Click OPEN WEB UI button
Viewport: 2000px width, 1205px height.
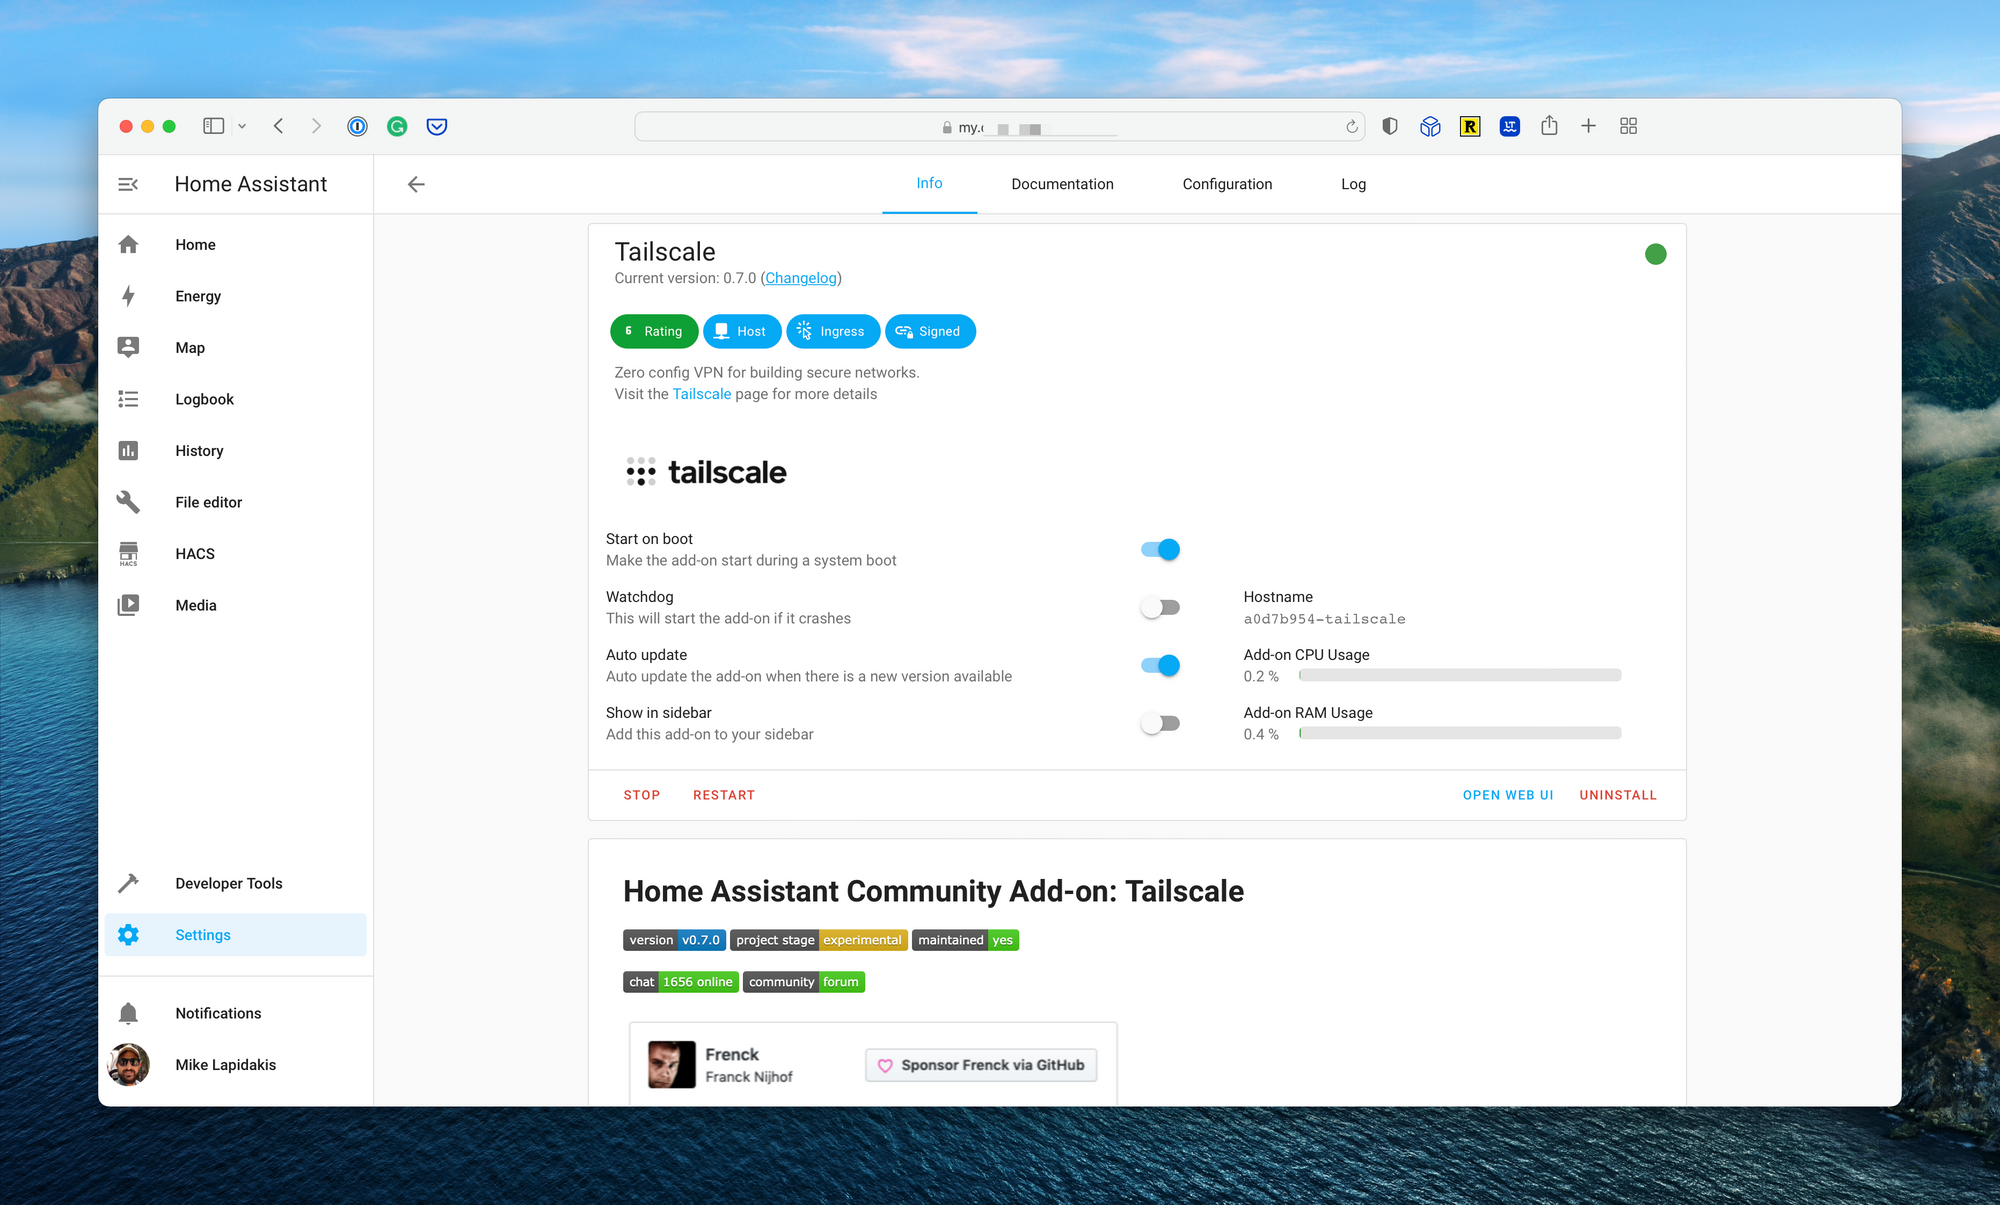pyautogui.click(x=1508, y=795)
